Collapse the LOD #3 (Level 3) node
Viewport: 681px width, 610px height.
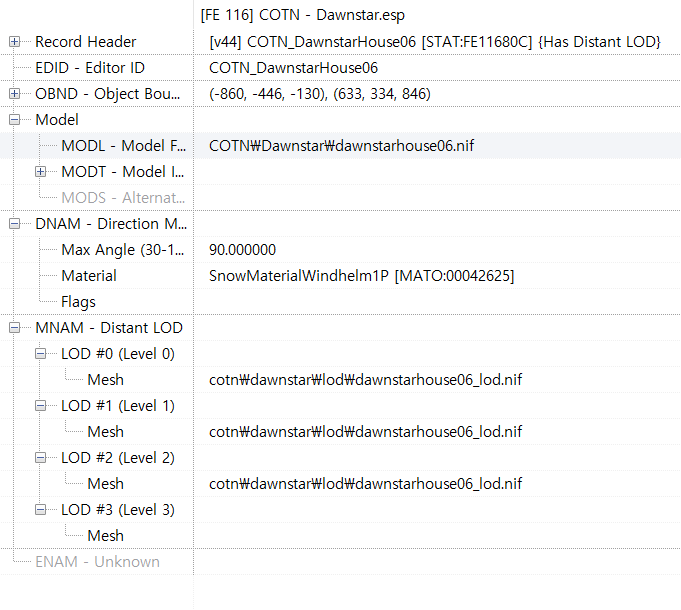(x=41, y=510)
